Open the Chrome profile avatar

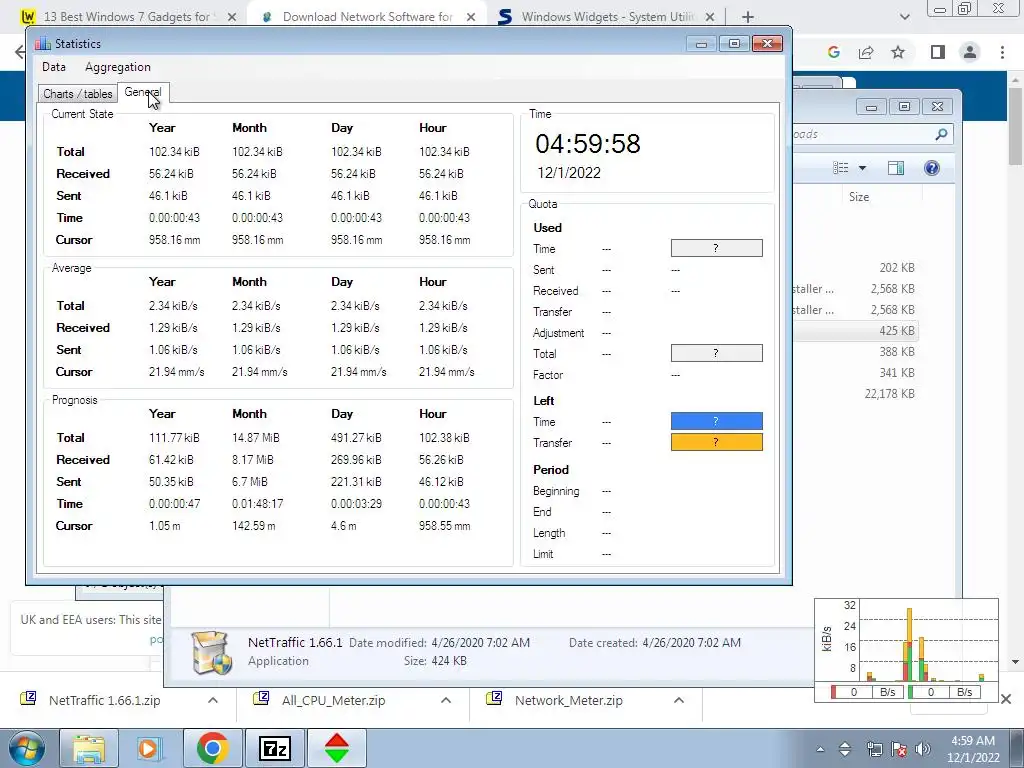click(x=970, y=52)
